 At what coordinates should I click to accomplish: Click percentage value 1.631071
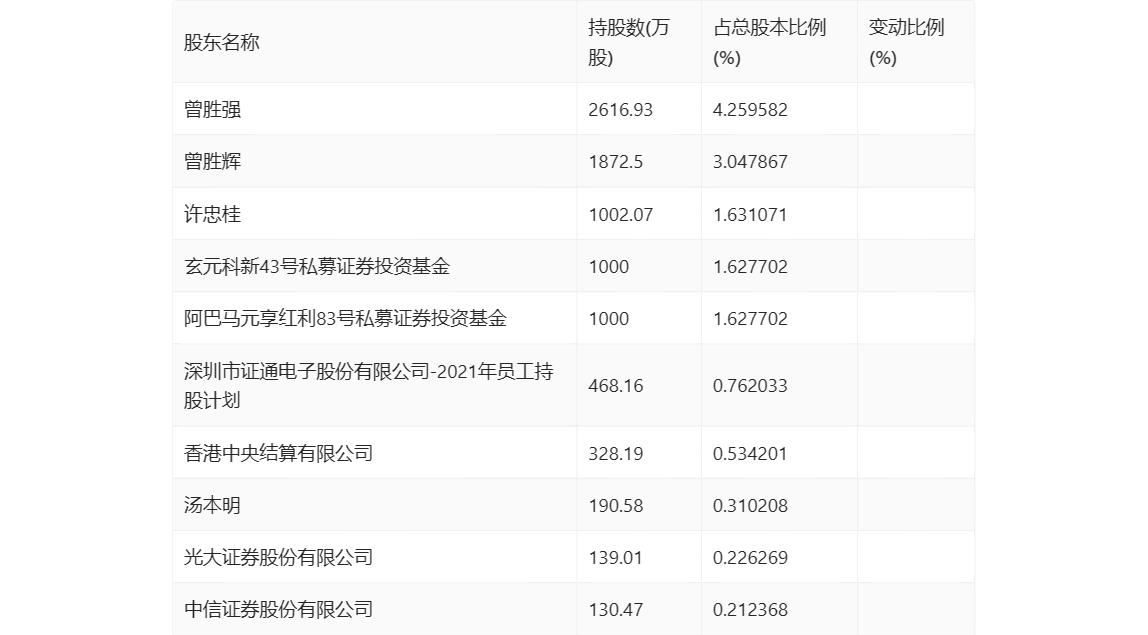click(750, 215)
